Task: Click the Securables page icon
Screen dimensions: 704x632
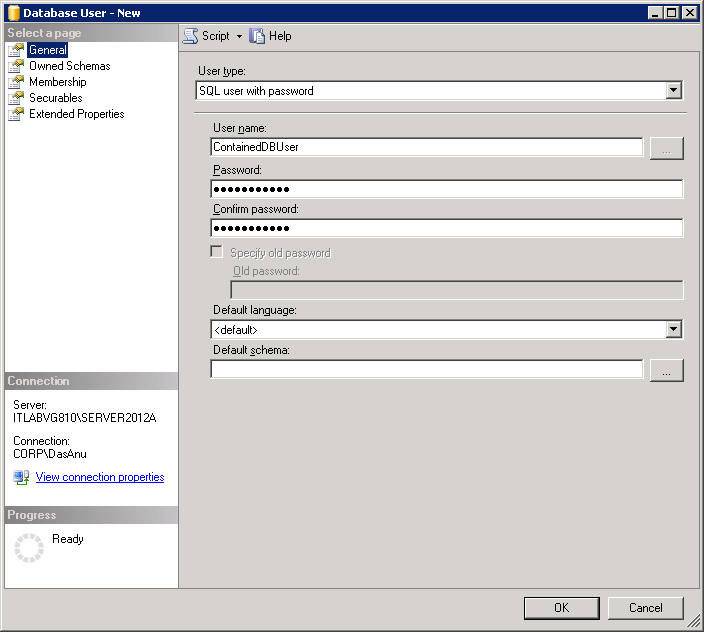Action: pyautogui.click(x=16, y=98)
